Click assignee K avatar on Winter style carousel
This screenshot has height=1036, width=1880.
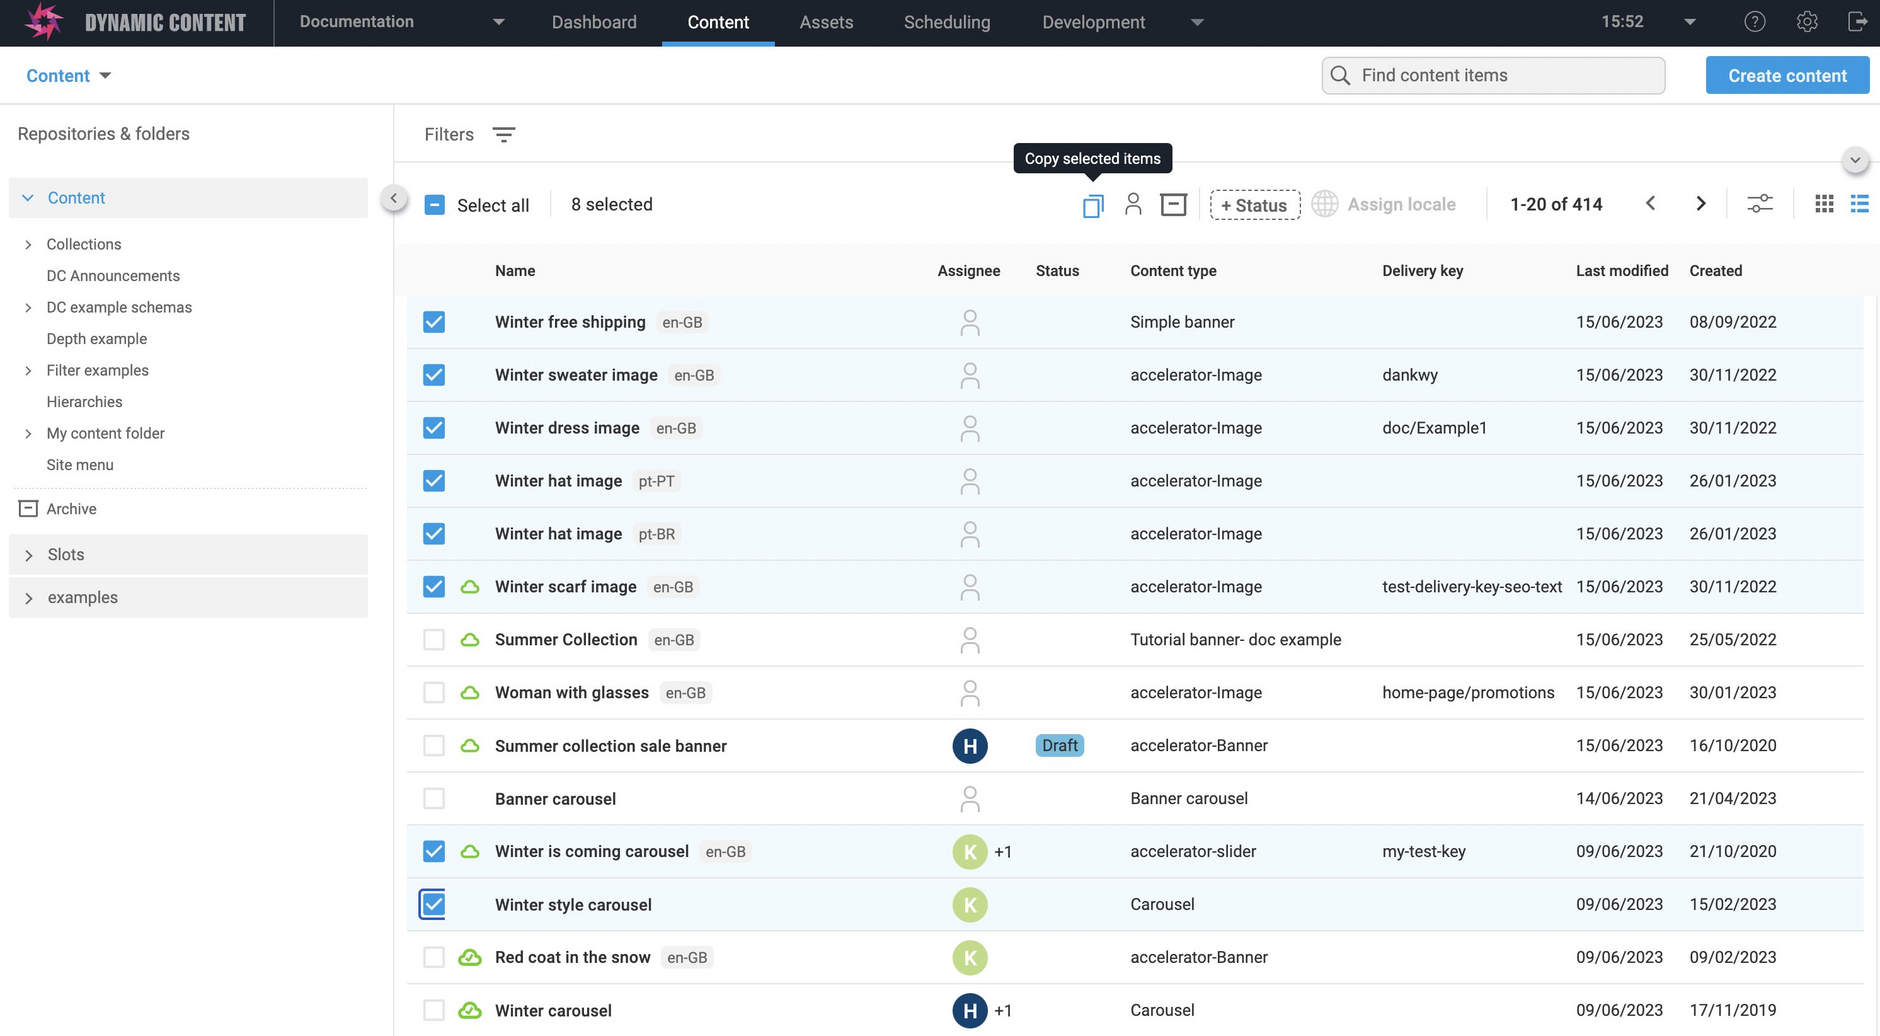click(x=970, y=905)
